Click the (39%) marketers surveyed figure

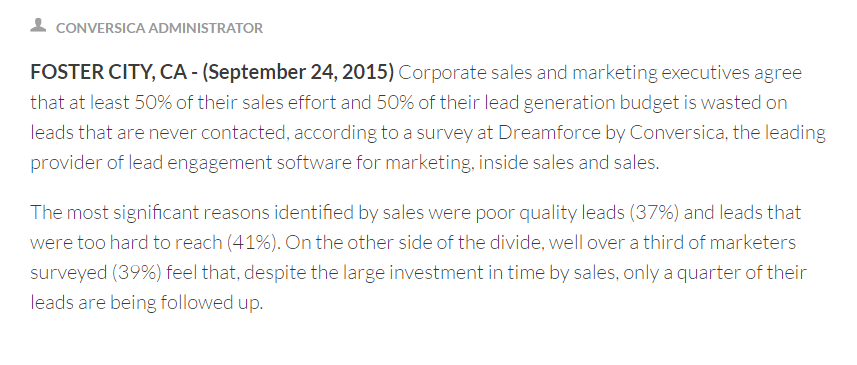[x=137, y=272]
